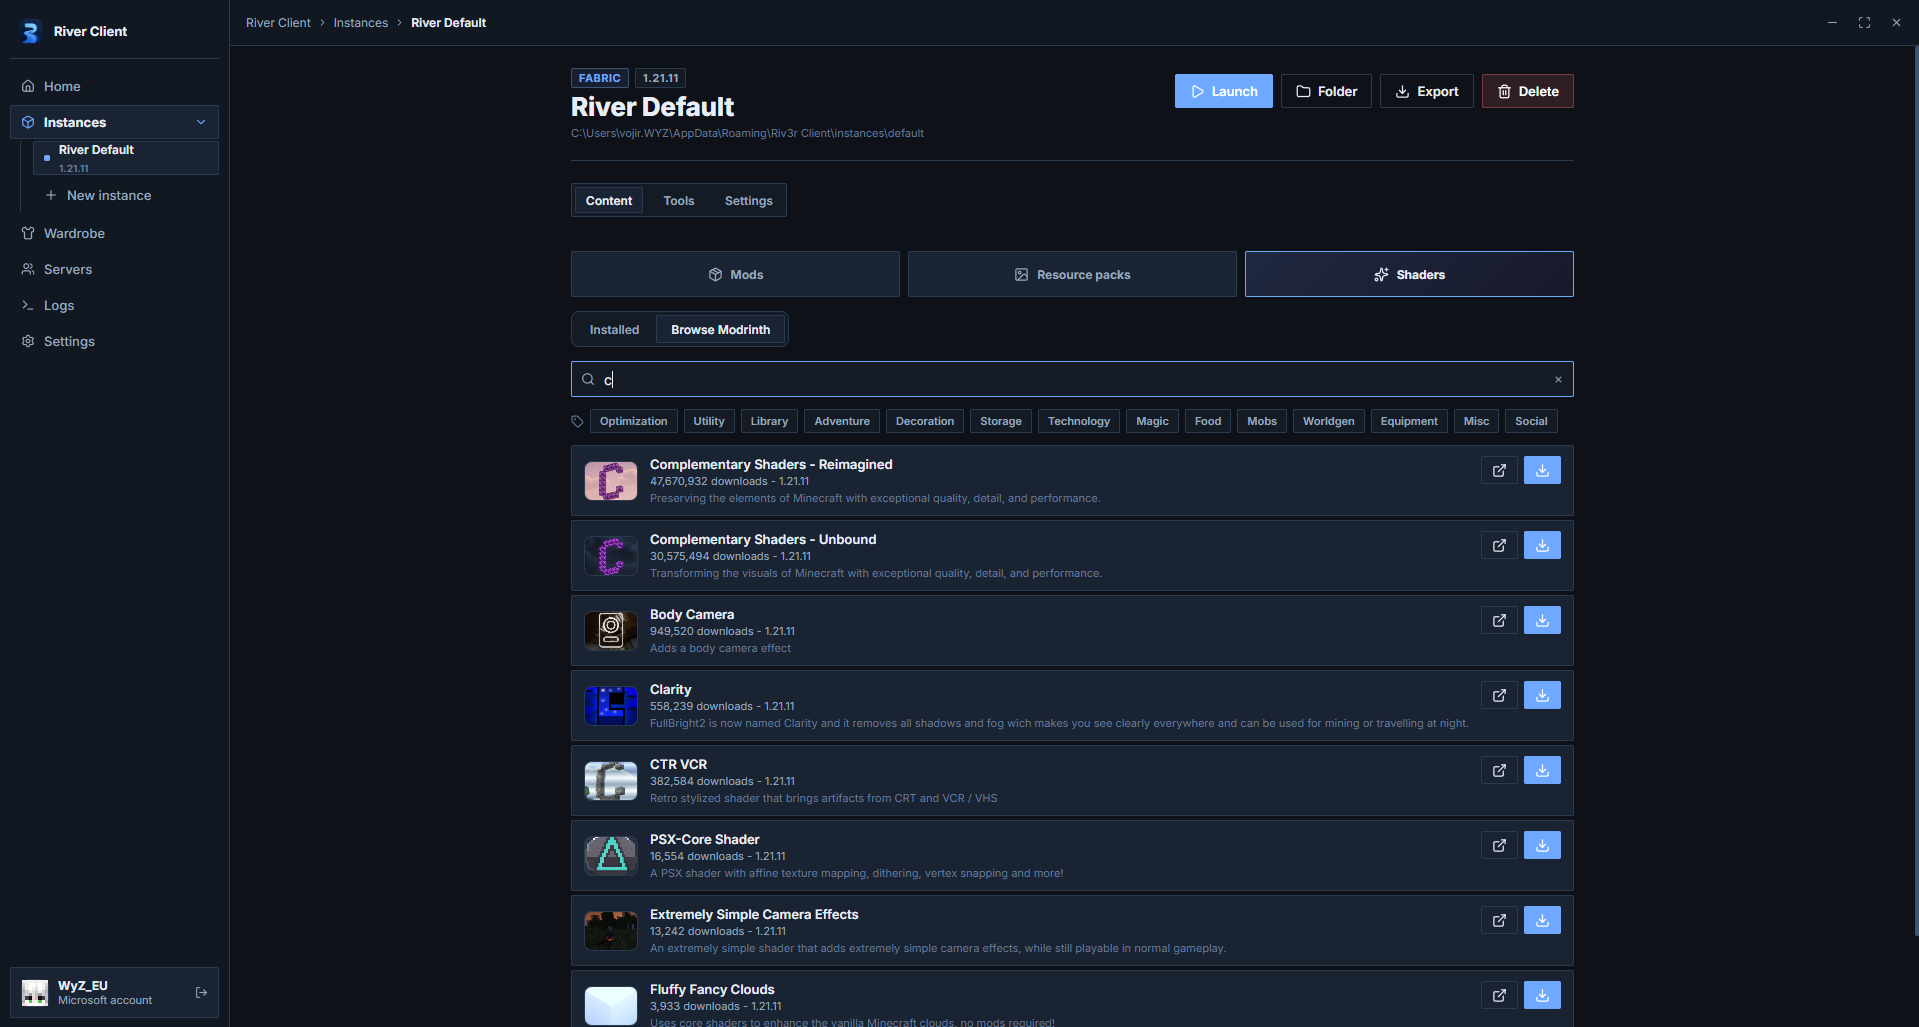Focus the shader search input field

(1072, 379)
